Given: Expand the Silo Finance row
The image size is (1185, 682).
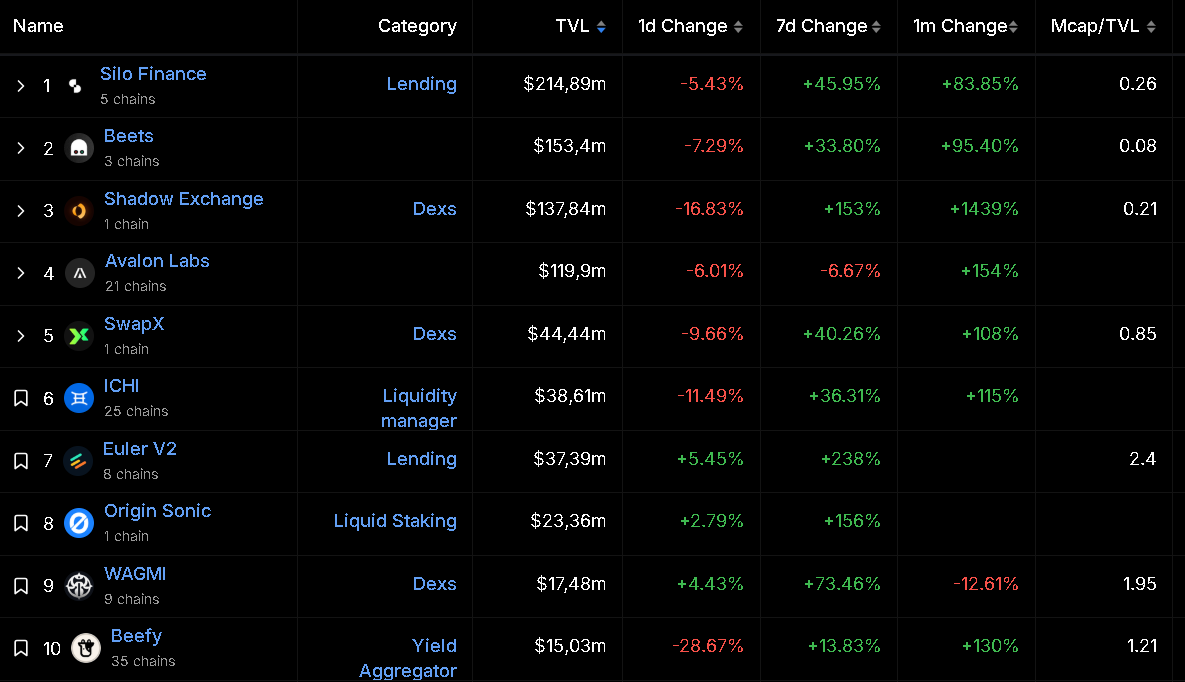Looking at the screenshot, I should click(21, 86).
